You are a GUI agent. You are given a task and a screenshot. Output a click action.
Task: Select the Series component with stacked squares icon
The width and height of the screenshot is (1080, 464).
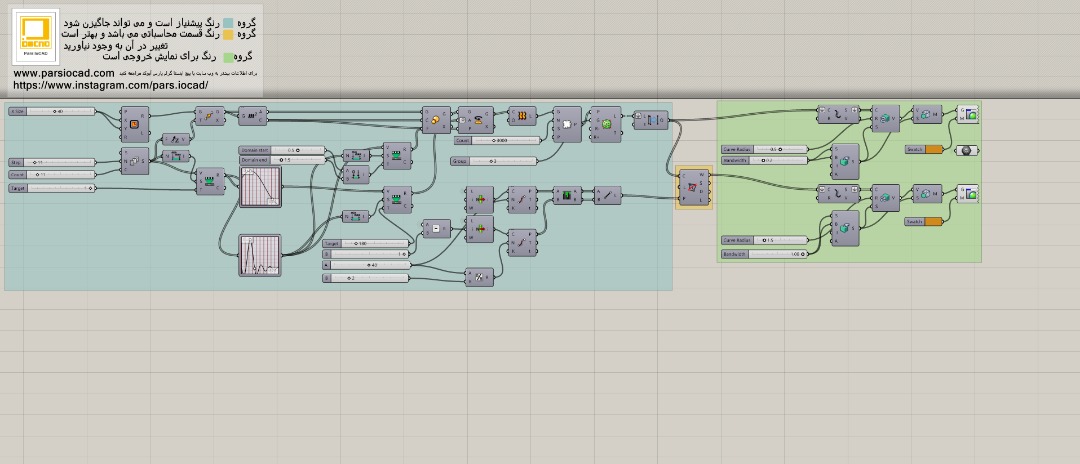[x=134, y=161]
